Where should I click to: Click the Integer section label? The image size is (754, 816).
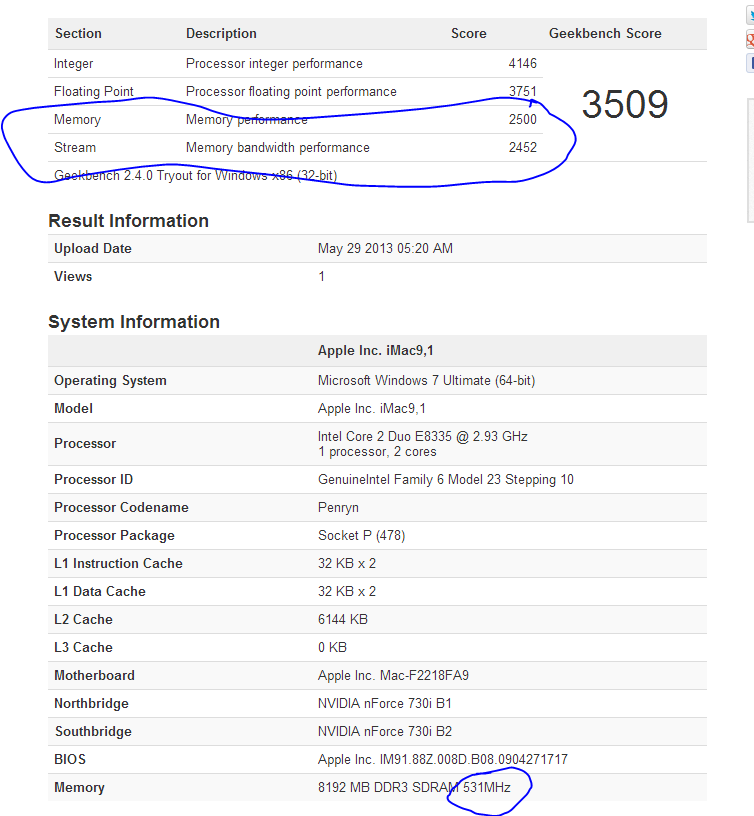pyautogui.click(x=73, y=63)
